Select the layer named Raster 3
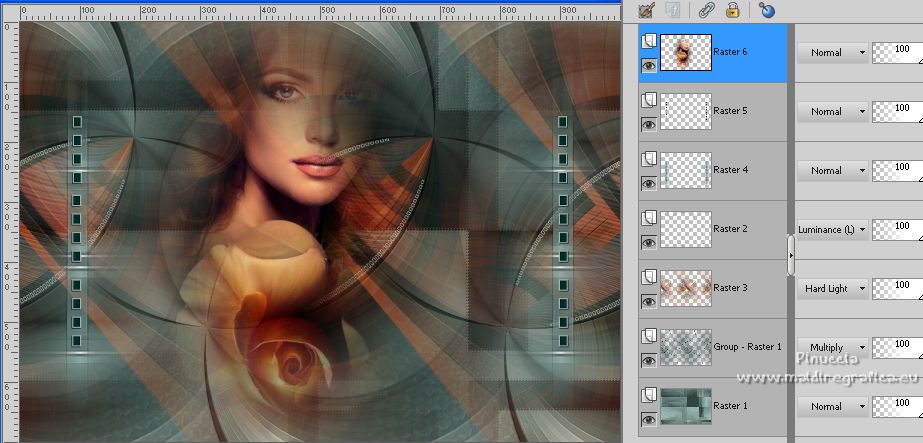Image resolution: width=923 pixels, height=443 pixels. coord(730,288)
